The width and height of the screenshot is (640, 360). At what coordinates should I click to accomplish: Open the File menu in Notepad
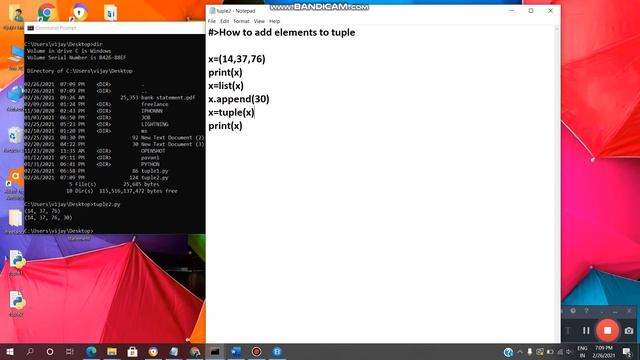(211, 21)
